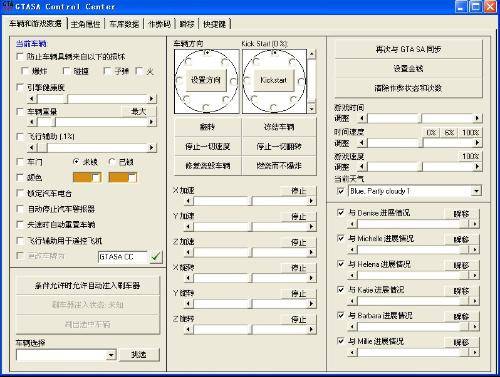Tick the bullet (子弹) damage checkbox
Image resolution: width=500 pixels, height=377 pixels.
click(x=108, y=71)
